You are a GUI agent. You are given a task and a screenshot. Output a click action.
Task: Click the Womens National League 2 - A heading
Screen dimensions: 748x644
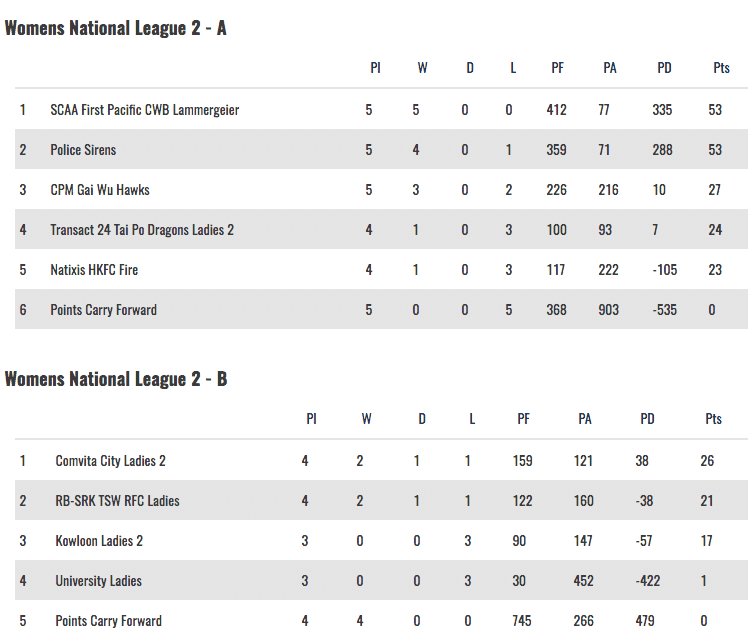pos(116,28)
